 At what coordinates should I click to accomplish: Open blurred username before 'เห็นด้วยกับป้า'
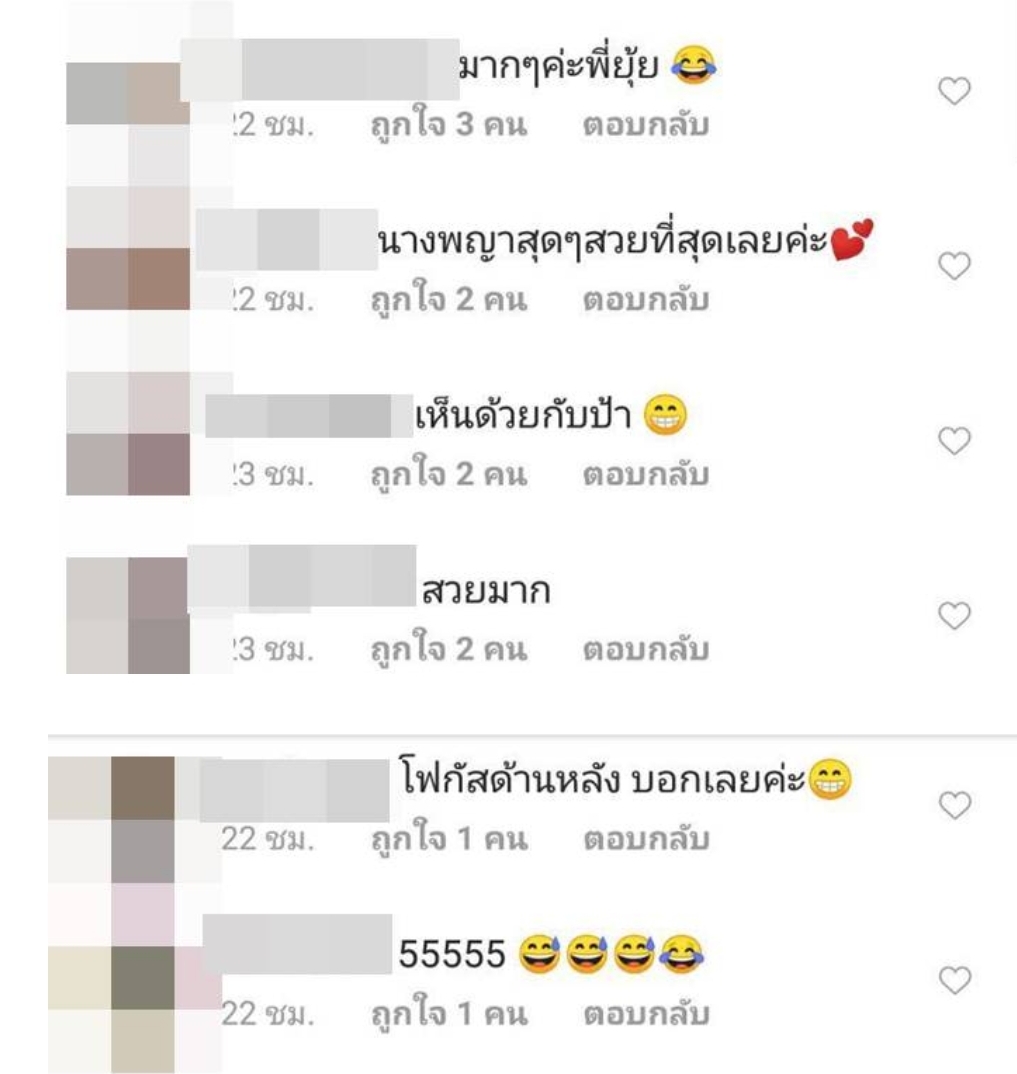click(309, 416)
